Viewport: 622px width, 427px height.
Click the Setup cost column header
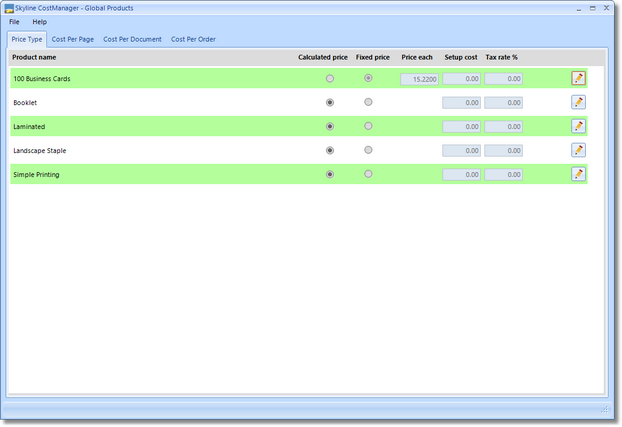(x=461, y=57)
